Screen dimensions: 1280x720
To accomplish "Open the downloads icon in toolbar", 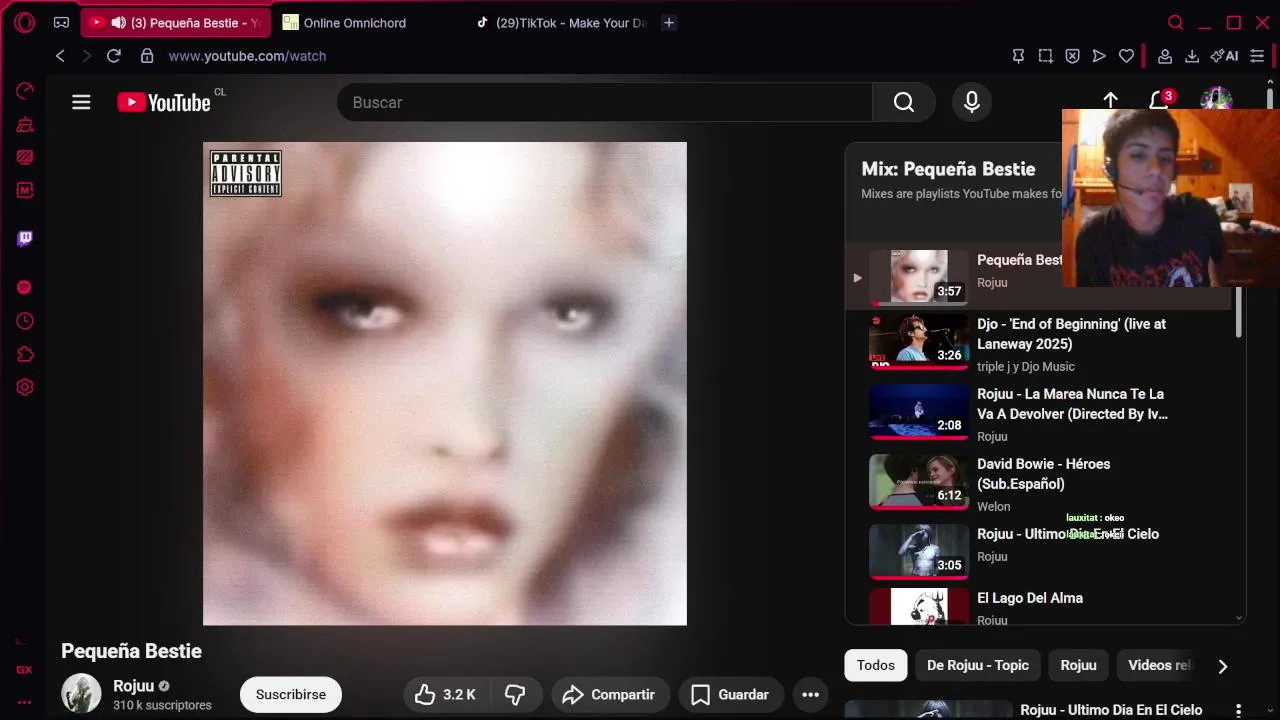I will [1192, 56].
